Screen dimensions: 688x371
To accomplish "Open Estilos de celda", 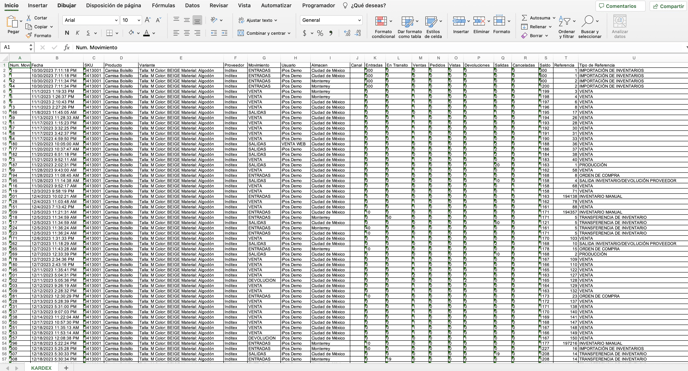I will tap(433, 27).
